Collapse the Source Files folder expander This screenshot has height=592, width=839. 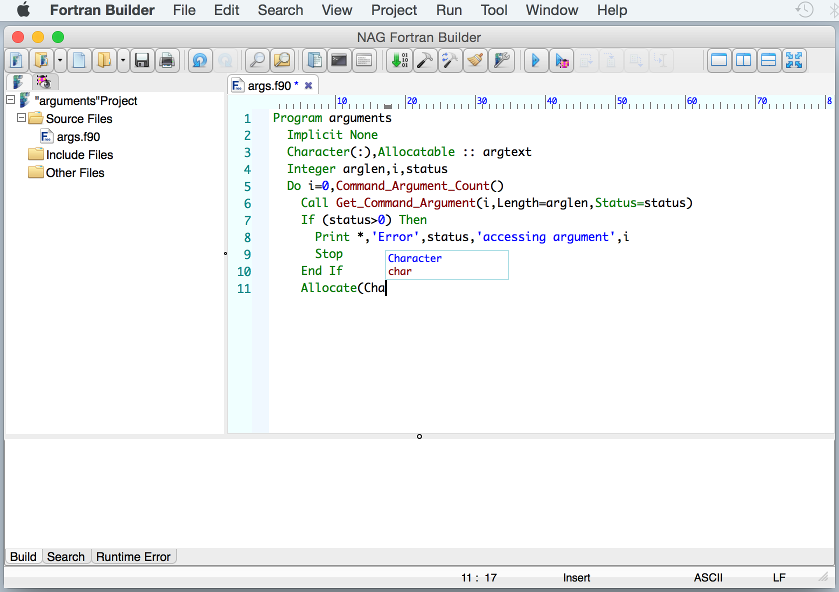[x=21, y=118]
